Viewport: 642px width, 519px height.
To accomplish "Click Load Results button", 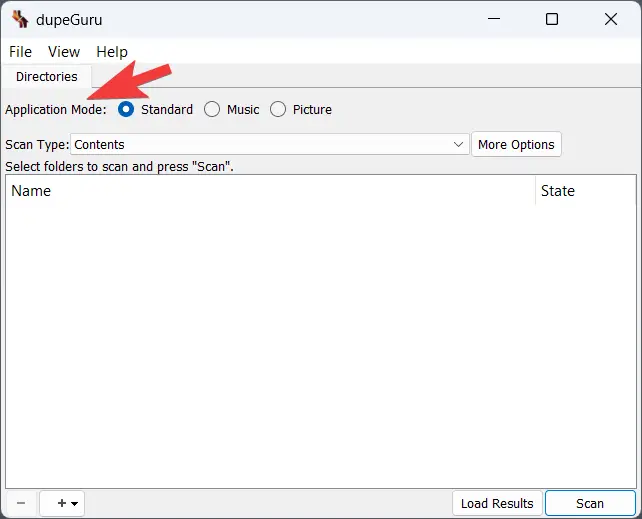I will (497, 503).
